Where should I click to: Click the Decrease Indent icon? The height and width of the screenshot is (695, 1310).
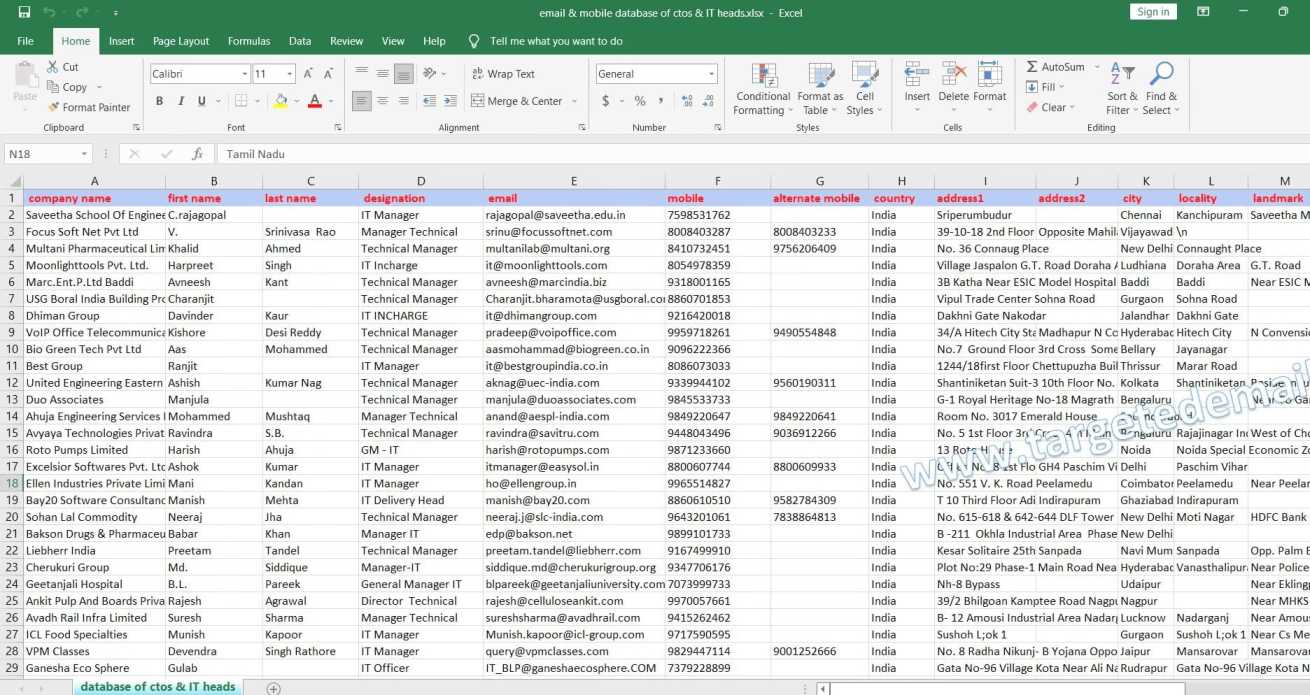(x=428, y=101)
